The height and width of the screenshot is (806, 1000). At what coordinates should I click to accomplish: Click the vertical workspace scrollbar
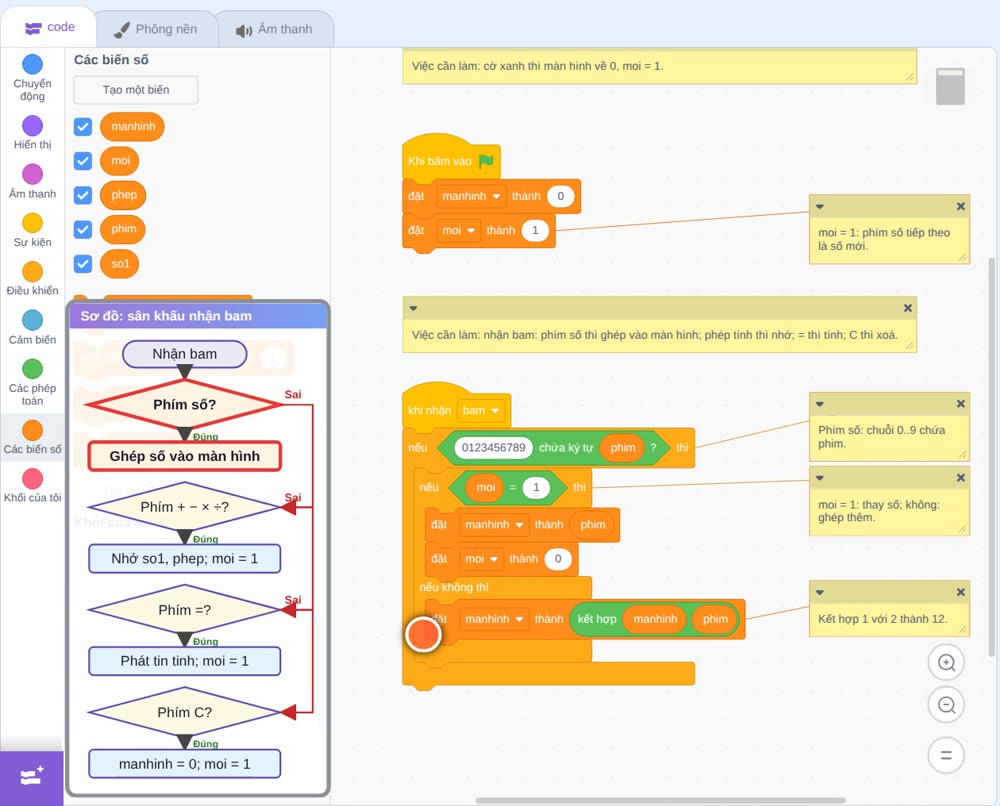tap(991, 457)
